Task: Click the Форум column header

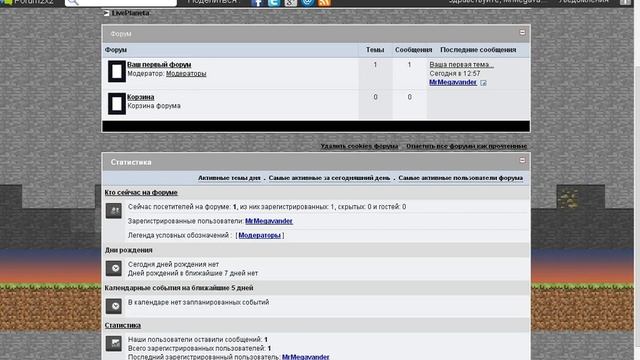Action: 116,50
